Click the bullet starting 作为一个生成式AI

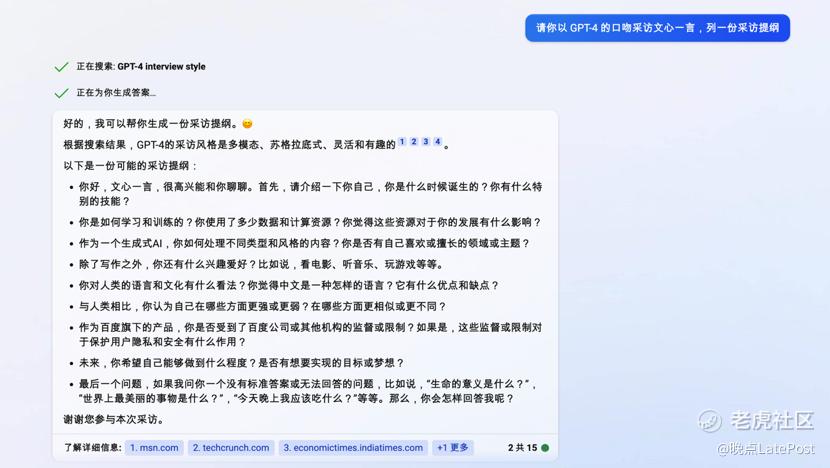point(304,244)
